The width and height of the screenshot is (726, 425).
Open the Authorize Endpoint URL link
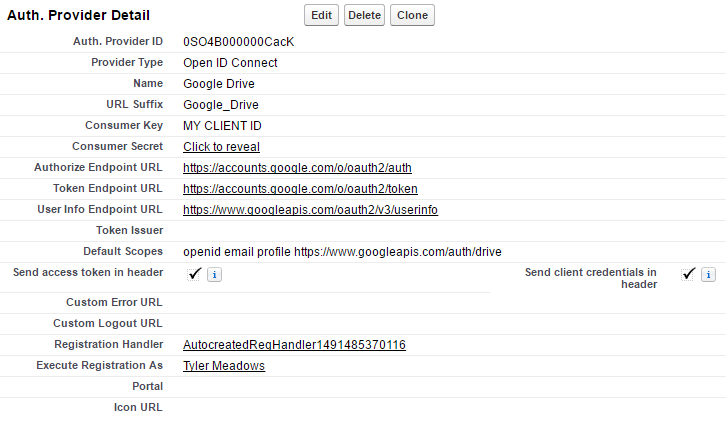tap(297, 168)
